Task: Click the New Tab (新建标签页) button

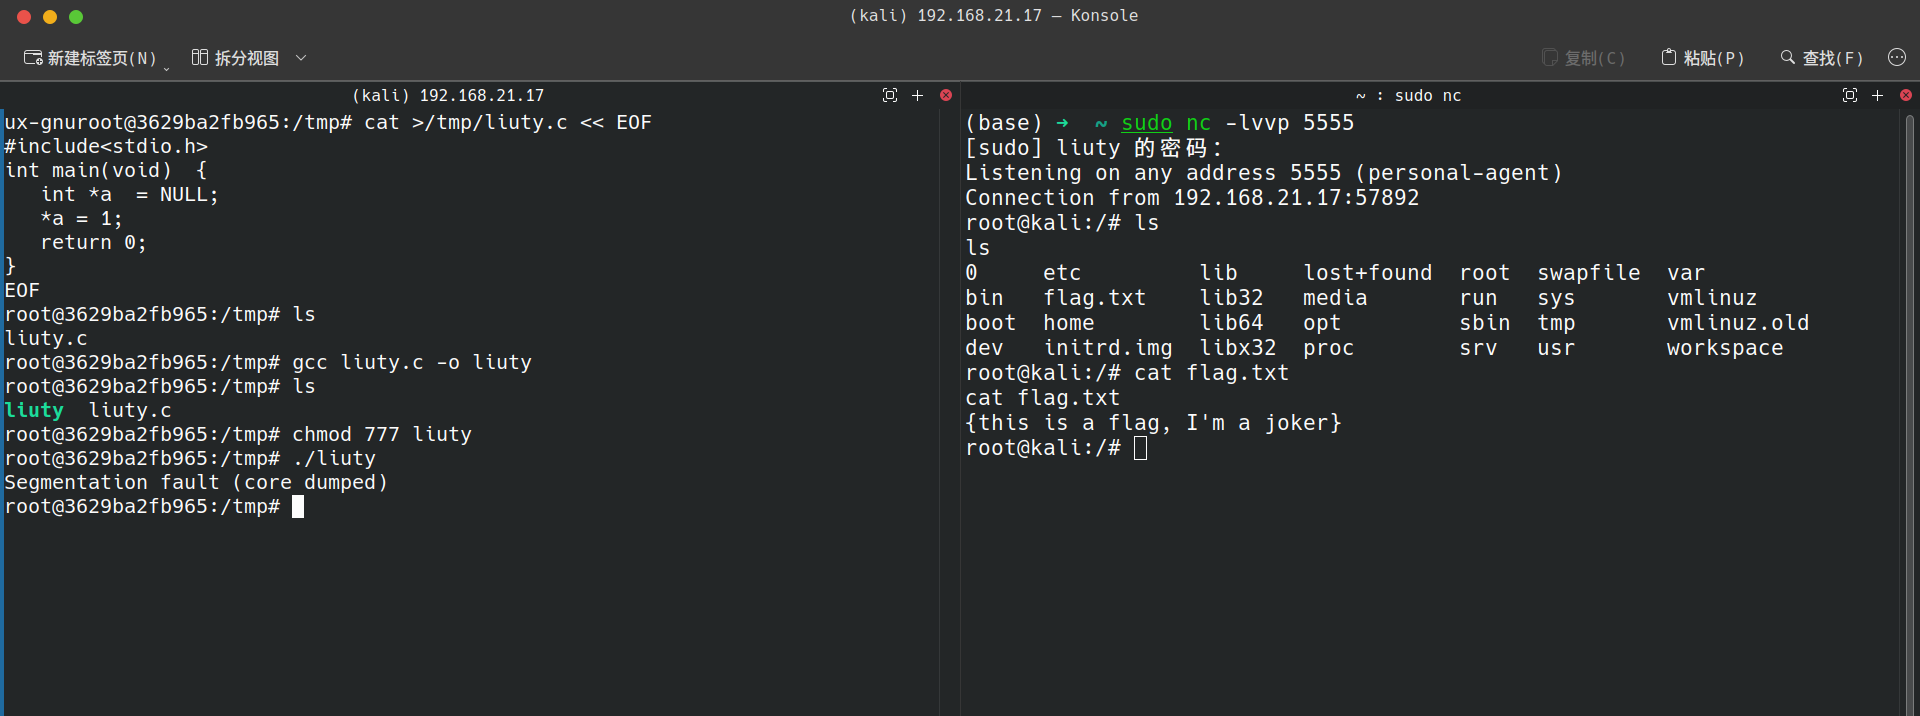Action: tap(90, 58)
